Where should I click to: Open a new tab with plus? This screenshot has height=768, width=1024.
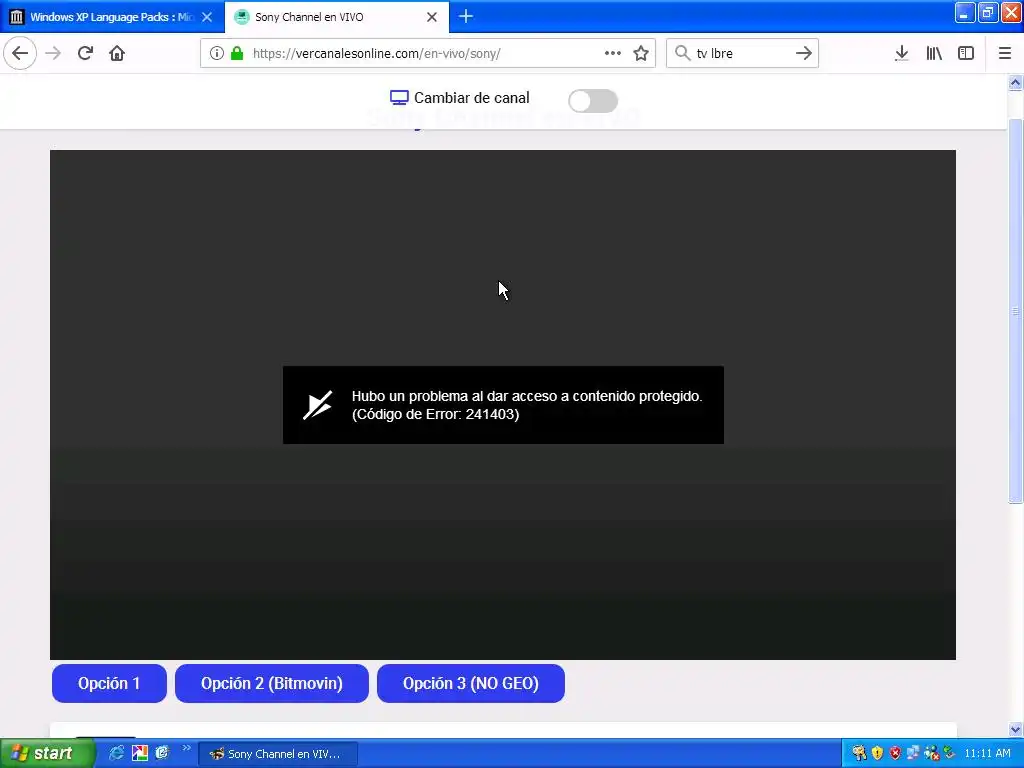point(466,16)
